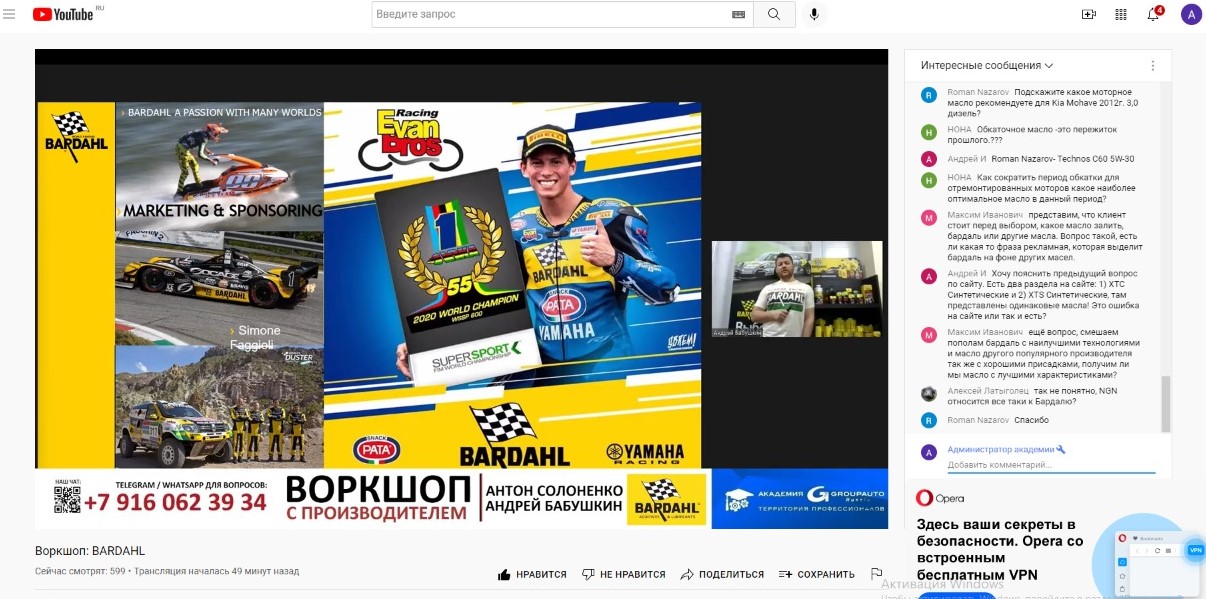Open notifications bell with badge
The image size is (1206, 599).
1153,13
